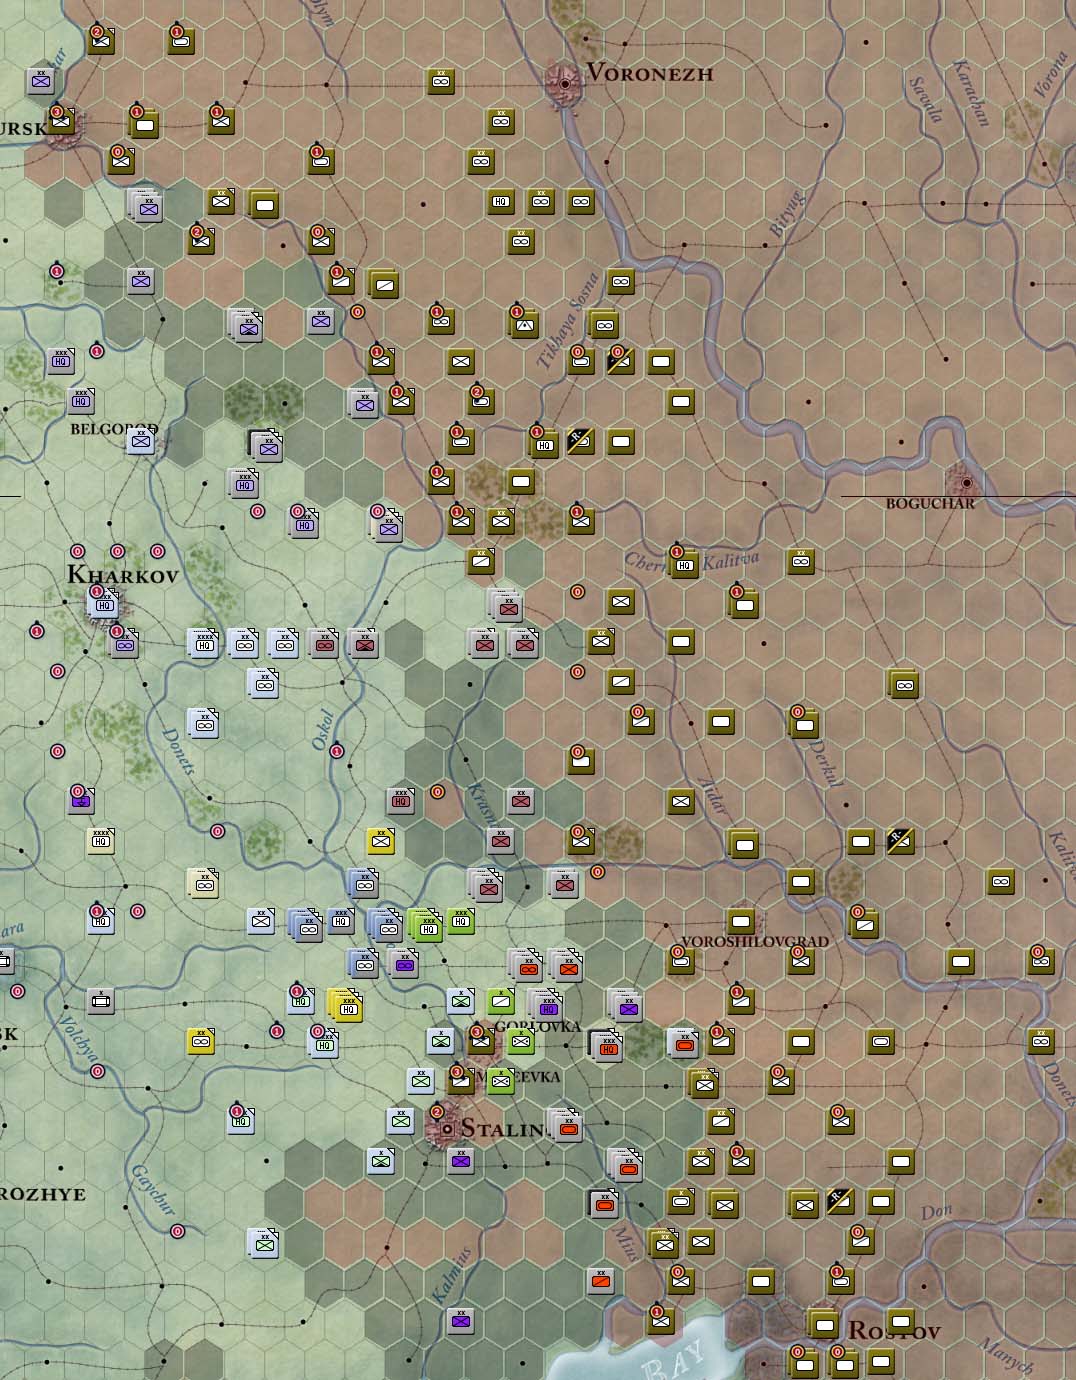This screenshot has height=1380, width=1076.
Task: Select the Soviet infantry counter just west of Voronezh
Action: point(441,82)
